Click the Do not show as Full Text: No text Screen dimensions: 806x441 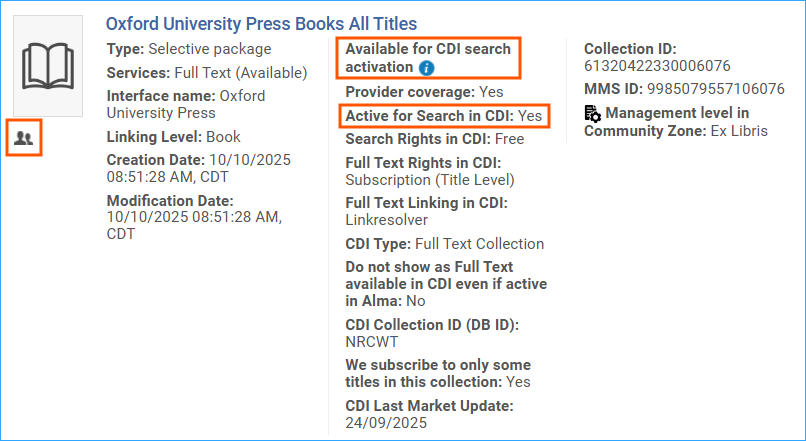[446, 284]
